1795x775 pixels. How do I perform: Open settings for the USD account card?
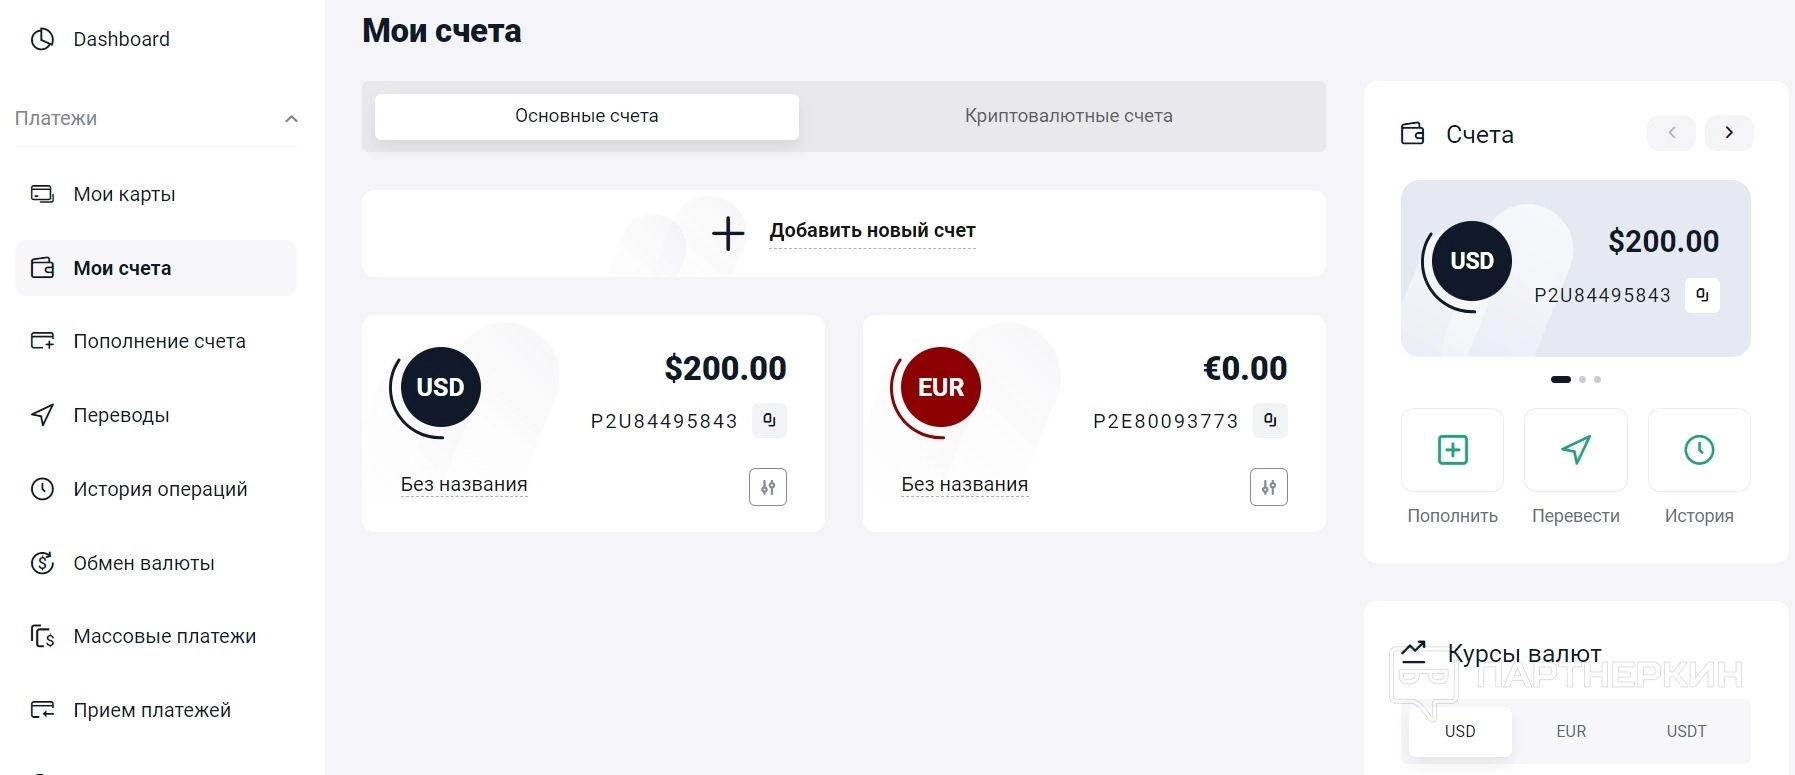(768, 487)
